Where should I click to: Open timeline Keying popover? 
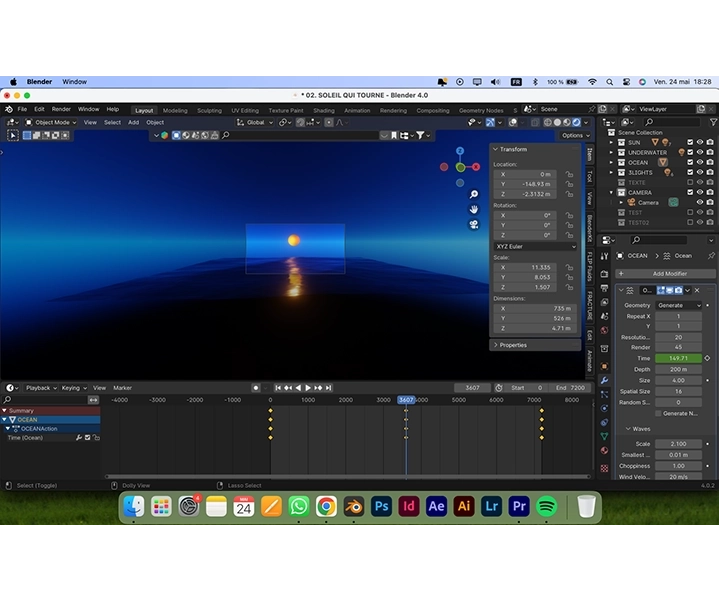pos(74,388)
